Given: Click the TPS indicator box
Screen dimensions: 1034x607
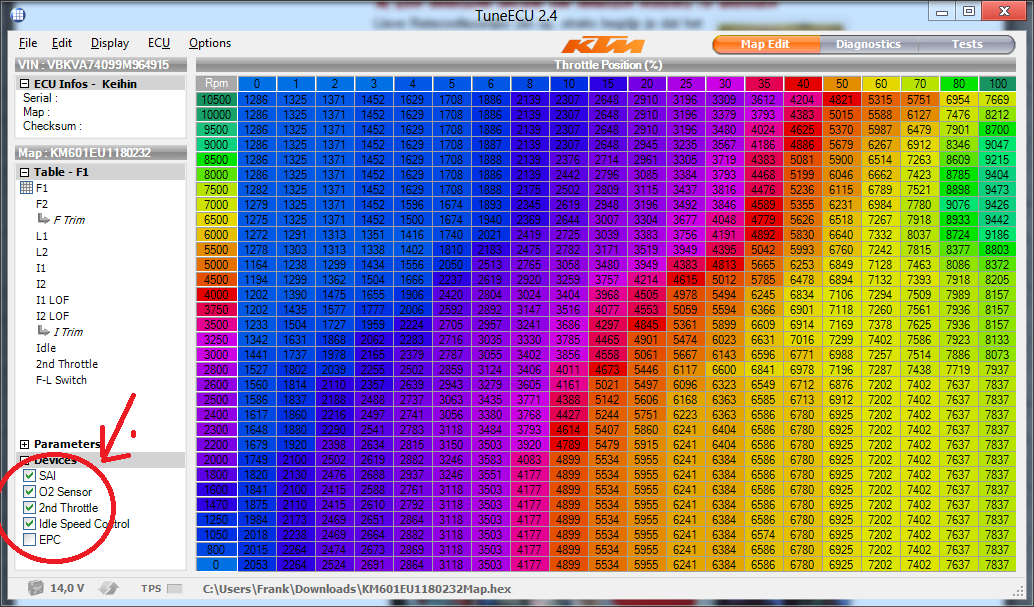Looking at the screenshot, I should [175, 589].
